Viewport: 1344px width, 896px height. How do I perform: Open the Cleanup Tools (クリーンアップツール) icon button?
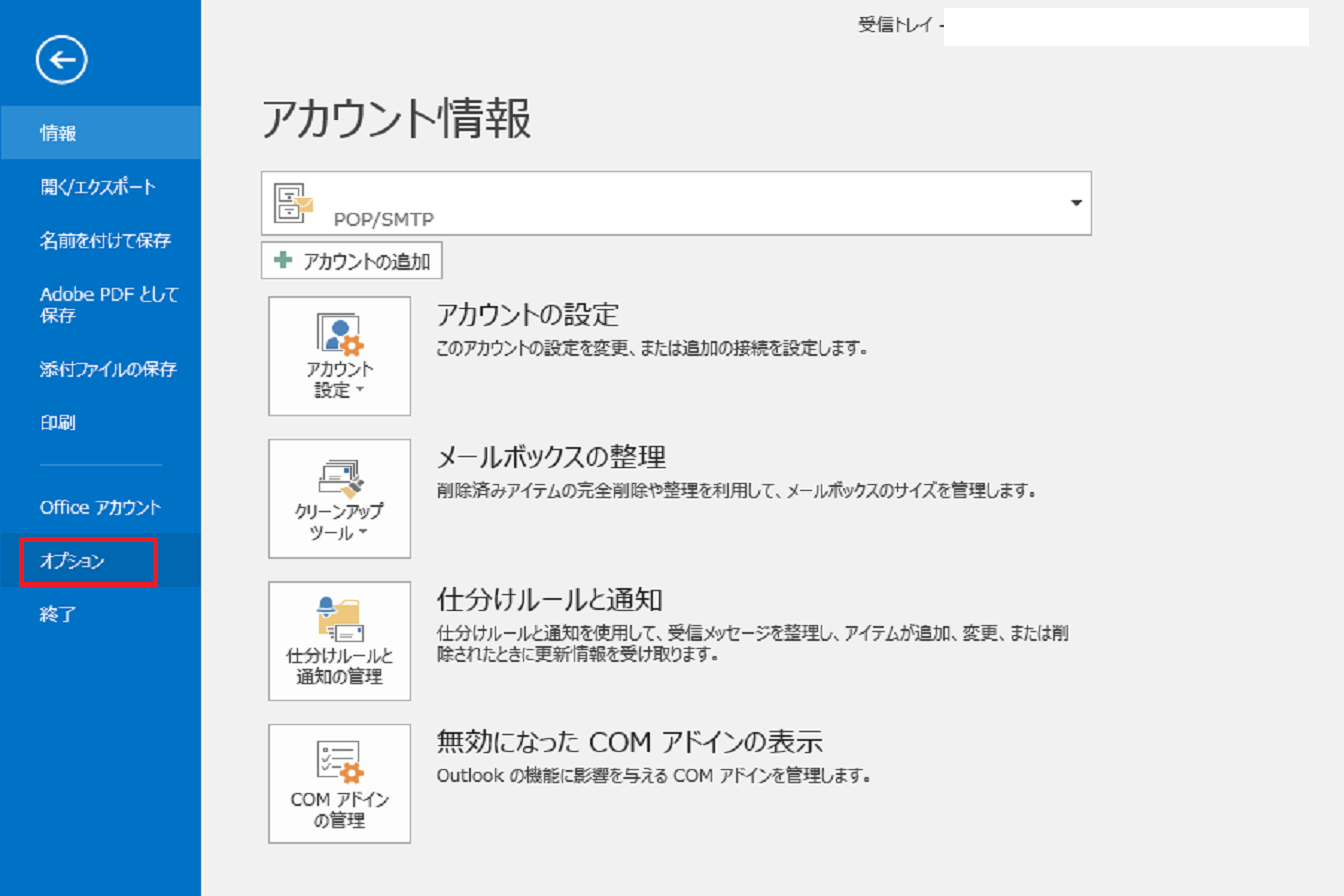(x=339, y=498)
